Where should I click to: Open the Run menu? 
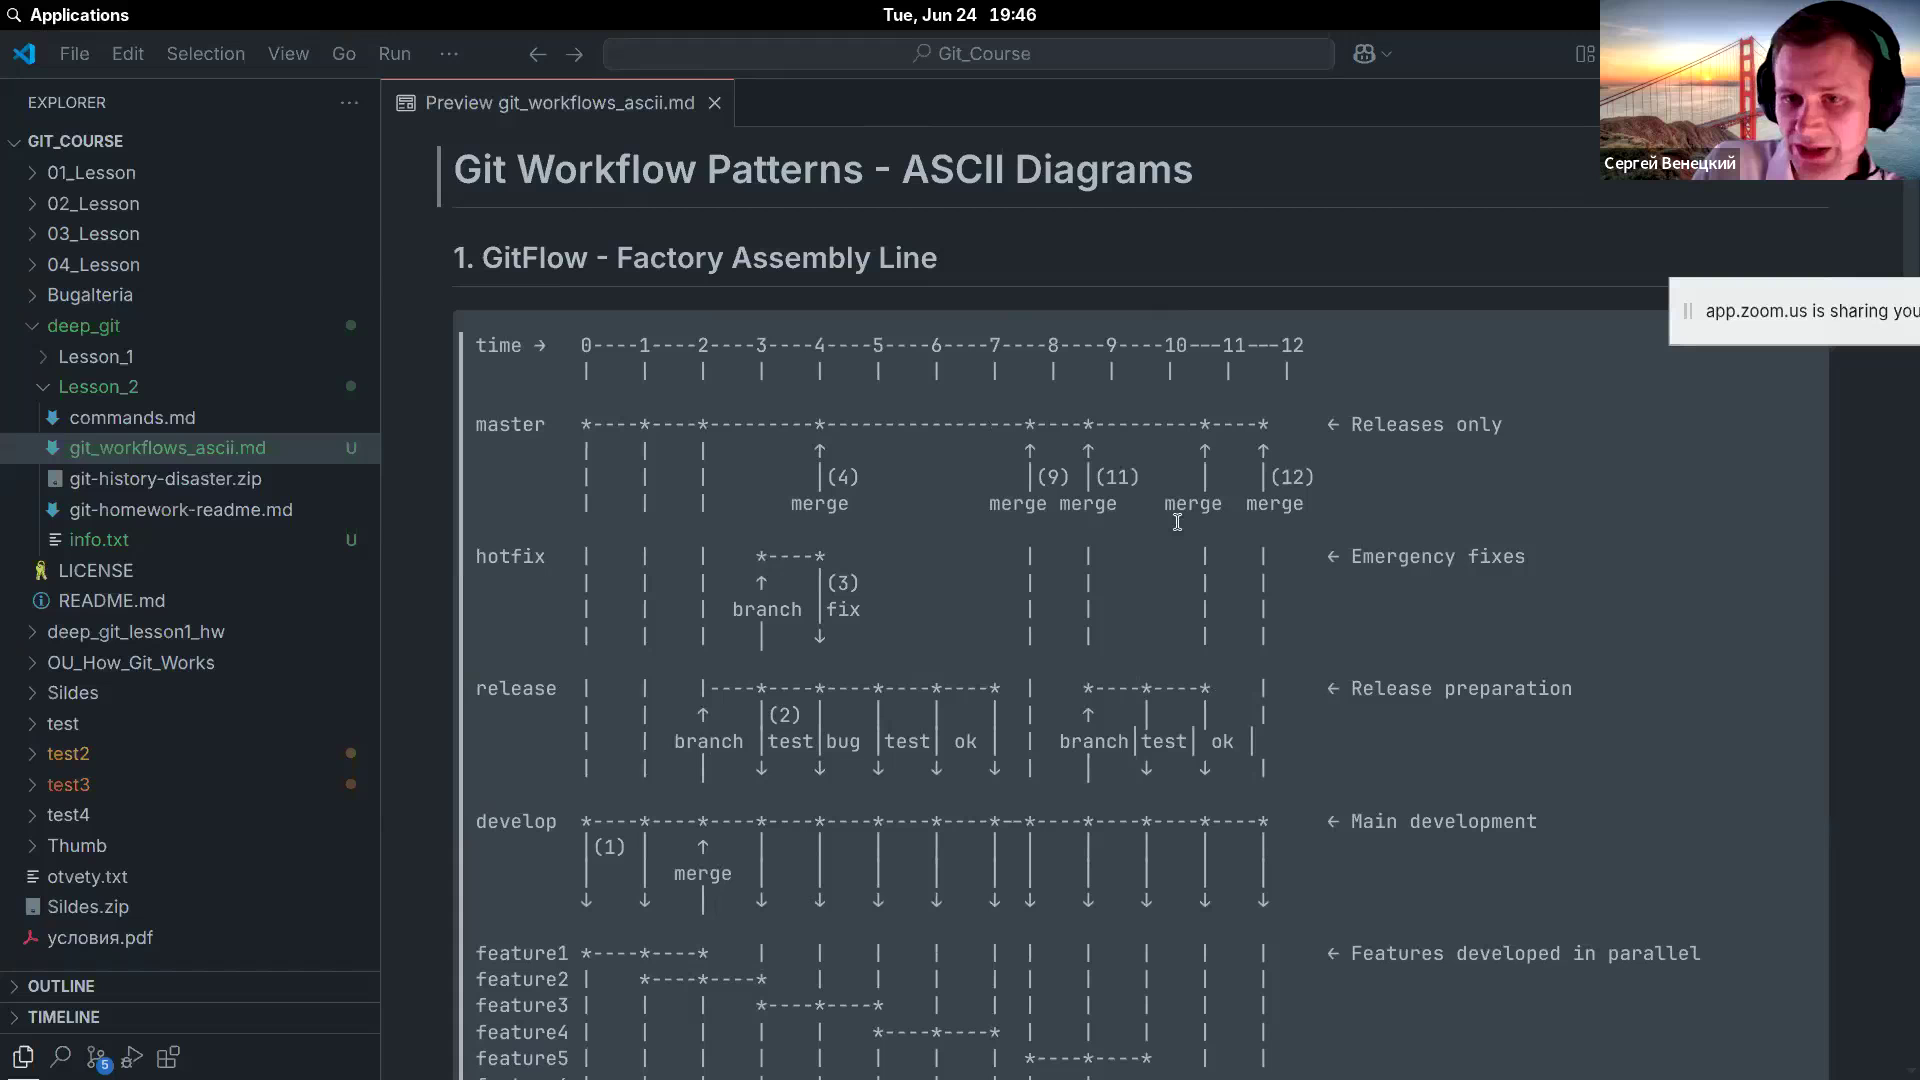tap(394, 54)
